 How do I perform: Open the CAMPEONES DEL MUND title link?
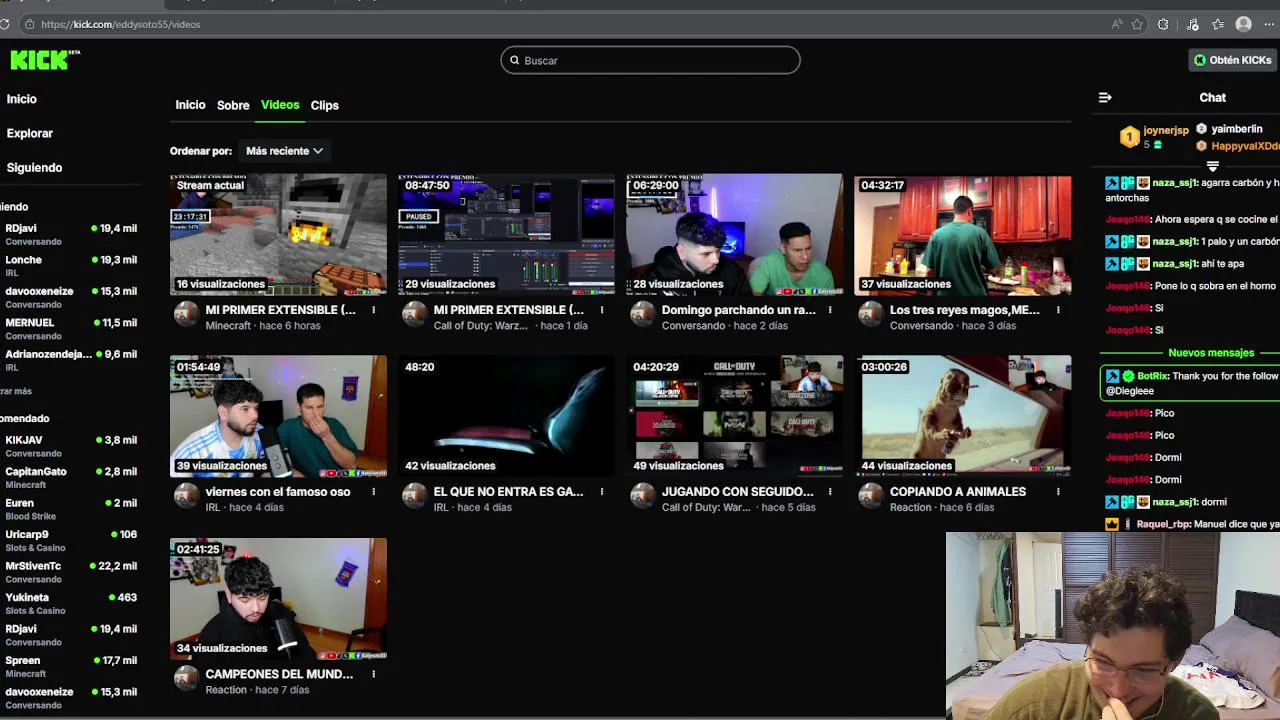click(279, 674)
